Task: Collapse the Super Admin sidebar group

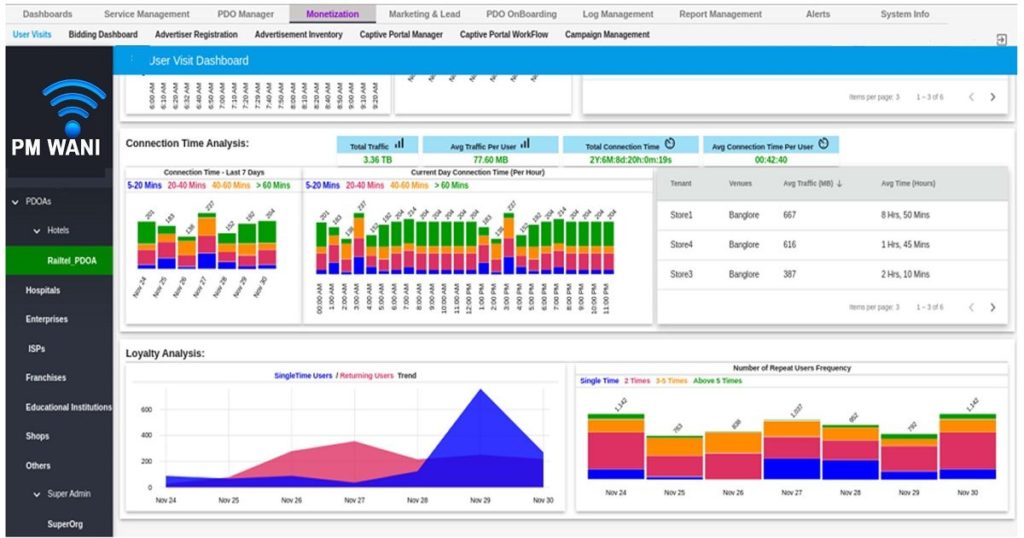Action: pyautogui.click(x=37, y=494)
